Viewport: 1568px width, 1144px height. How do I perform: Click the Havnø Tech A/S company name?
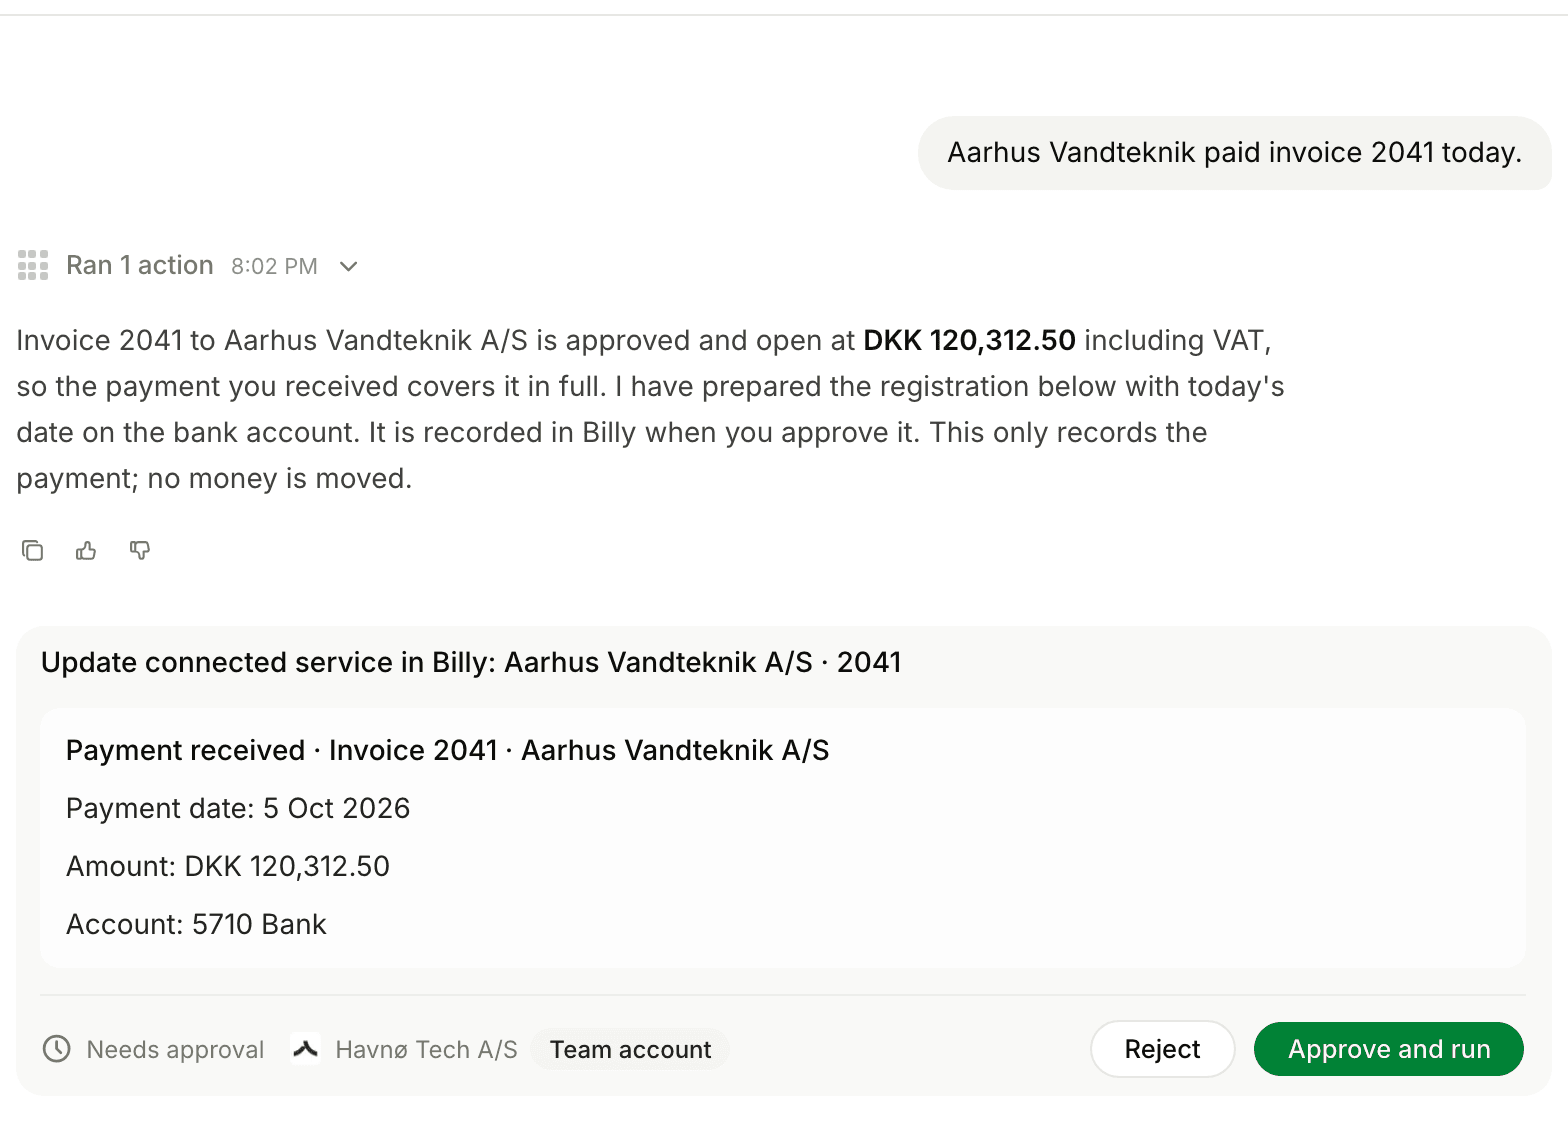pos(426,1049)
